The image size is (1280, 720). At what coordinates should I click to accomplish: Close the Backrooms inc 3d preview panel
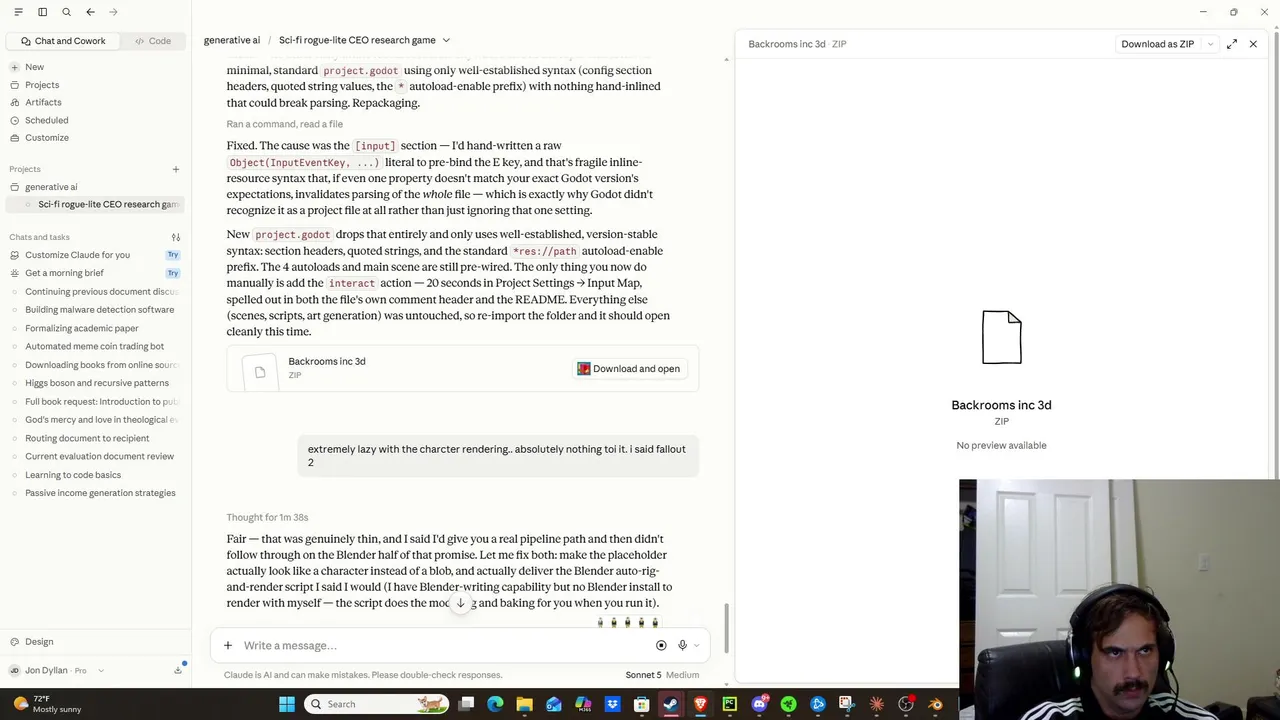click(x=1253, y=44)
